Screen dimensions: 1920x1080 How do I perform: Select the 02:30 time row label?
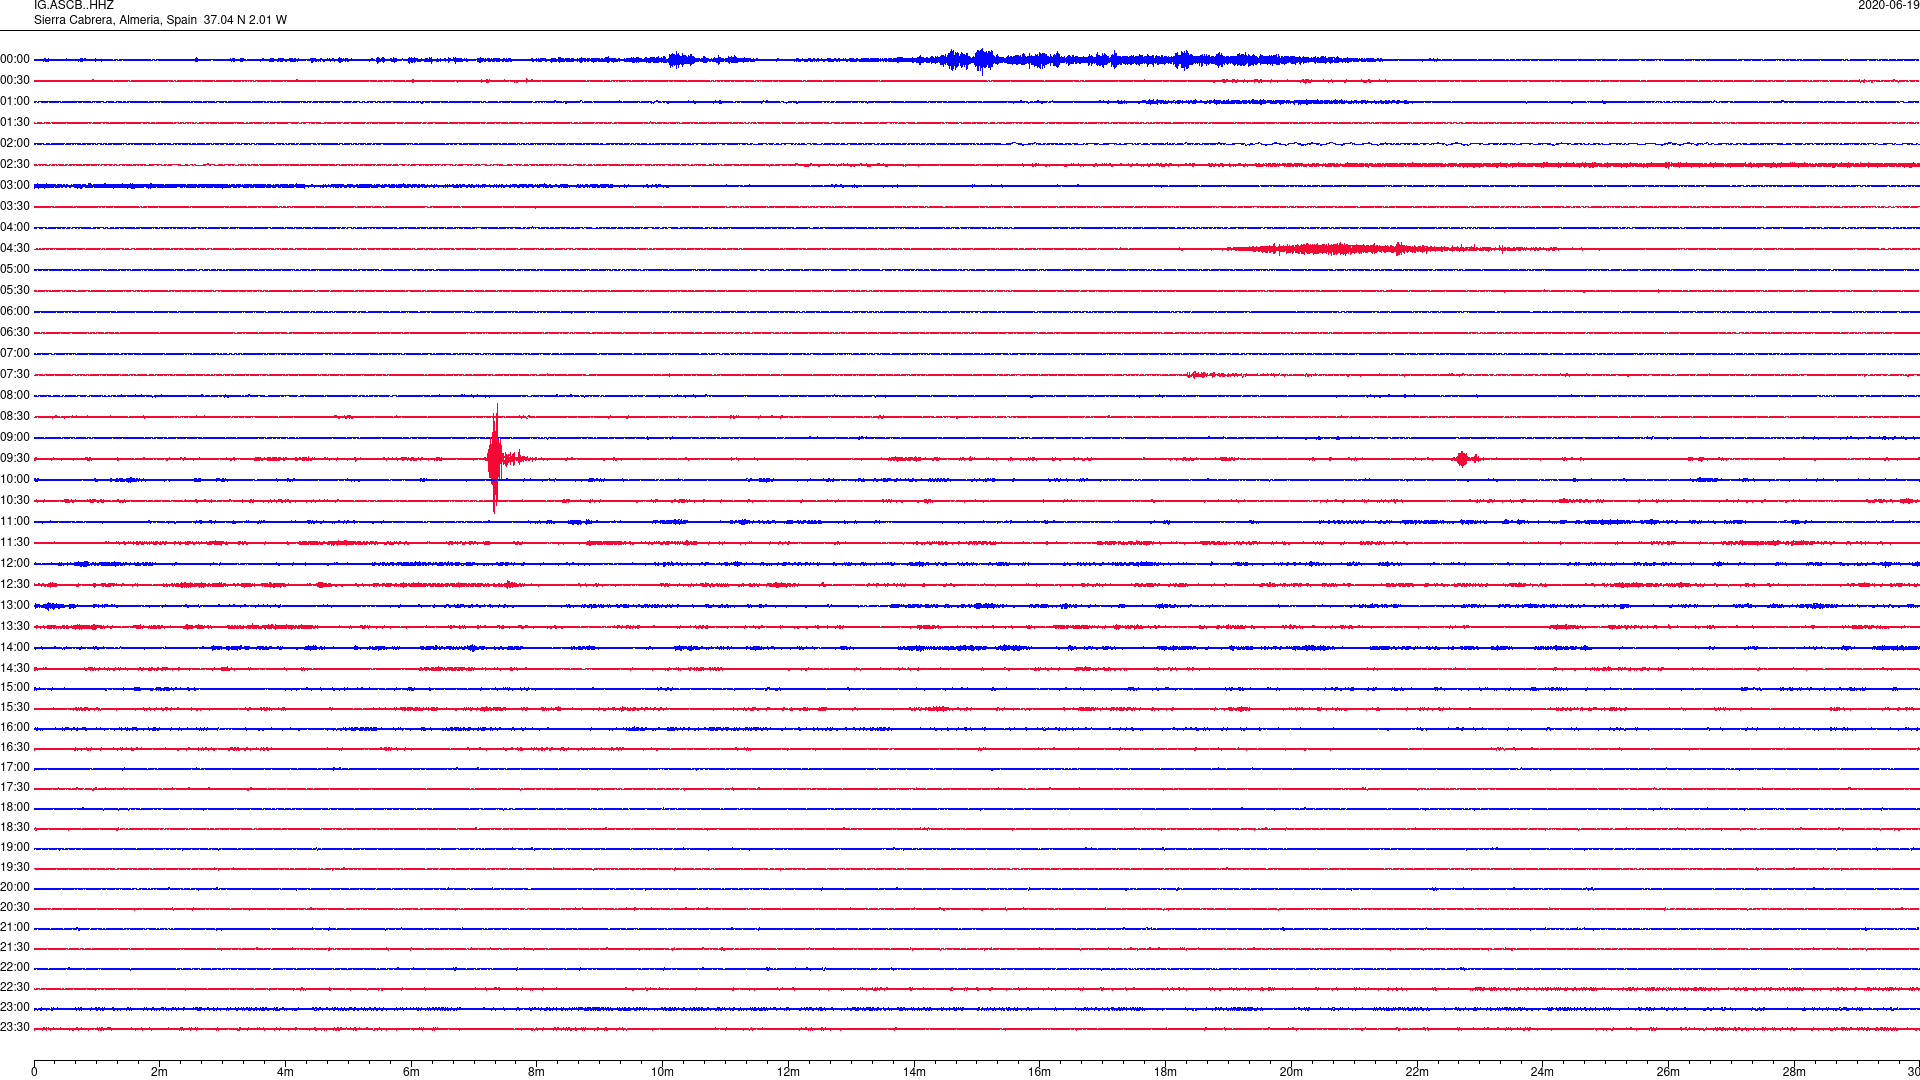15,164
